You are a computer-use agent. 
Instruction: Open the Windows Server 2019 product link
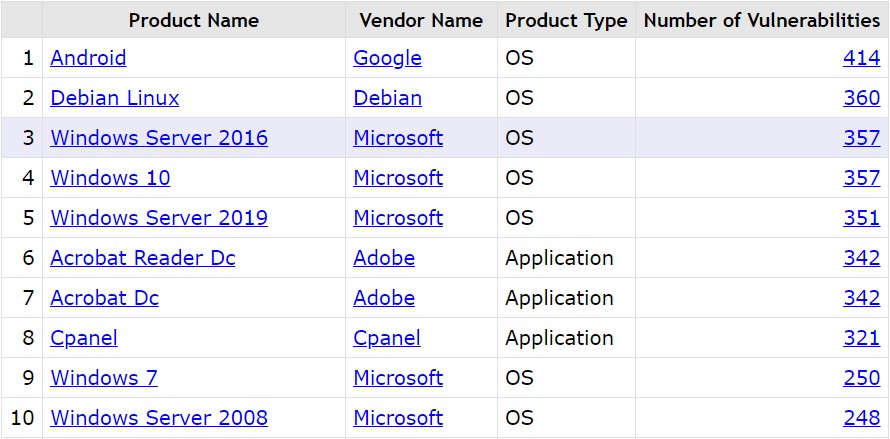click(x=159, y=218)
